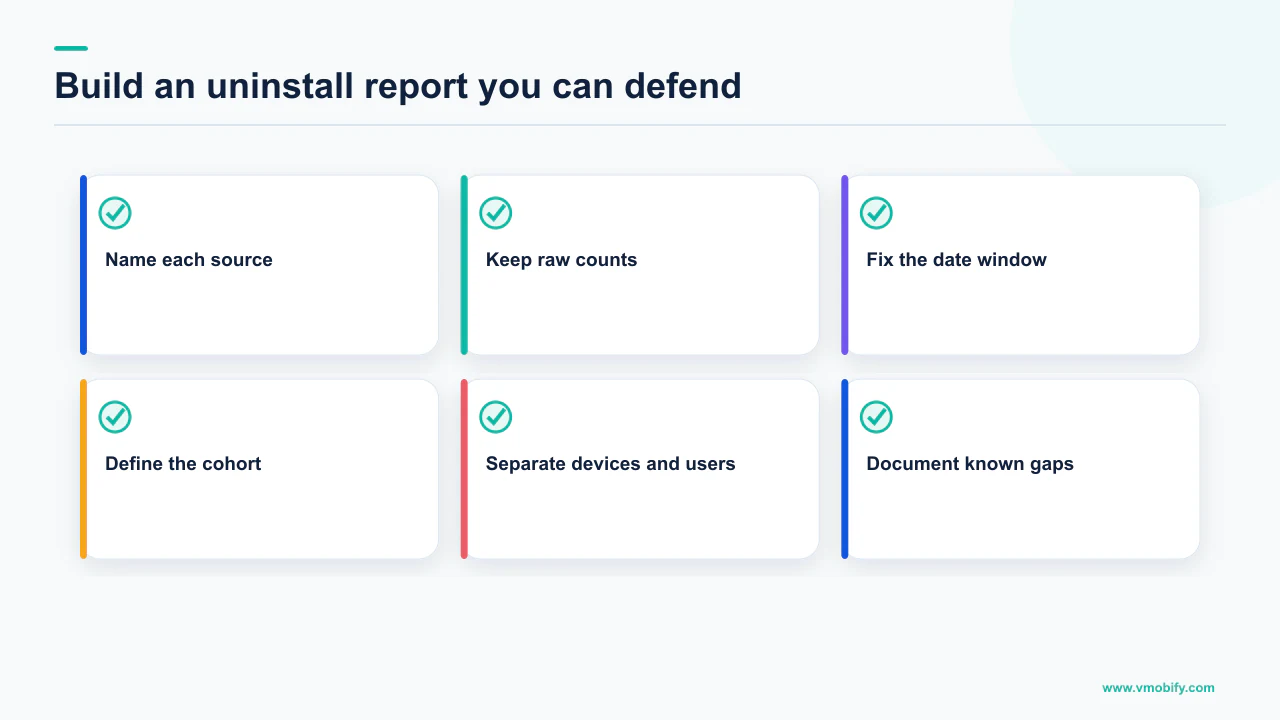Select the 'Separate devices and users' text

(610, 464)
